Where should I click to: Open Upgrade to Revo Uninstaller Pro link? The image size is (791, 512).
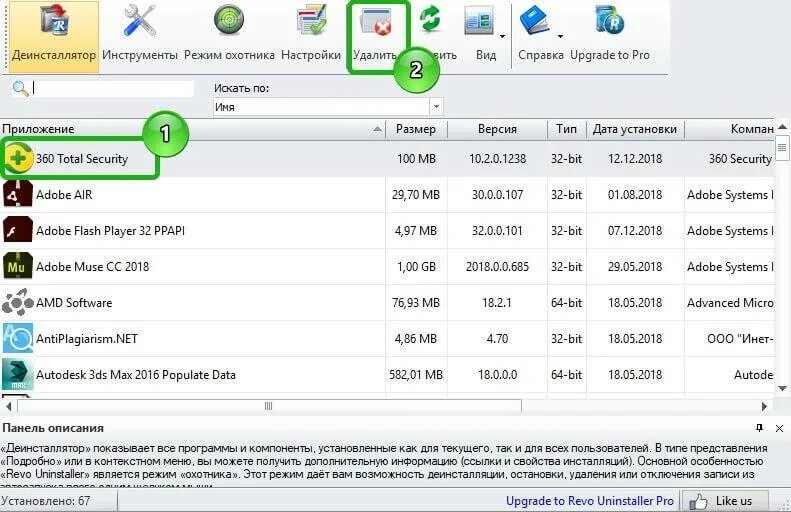tap(590, 501)
